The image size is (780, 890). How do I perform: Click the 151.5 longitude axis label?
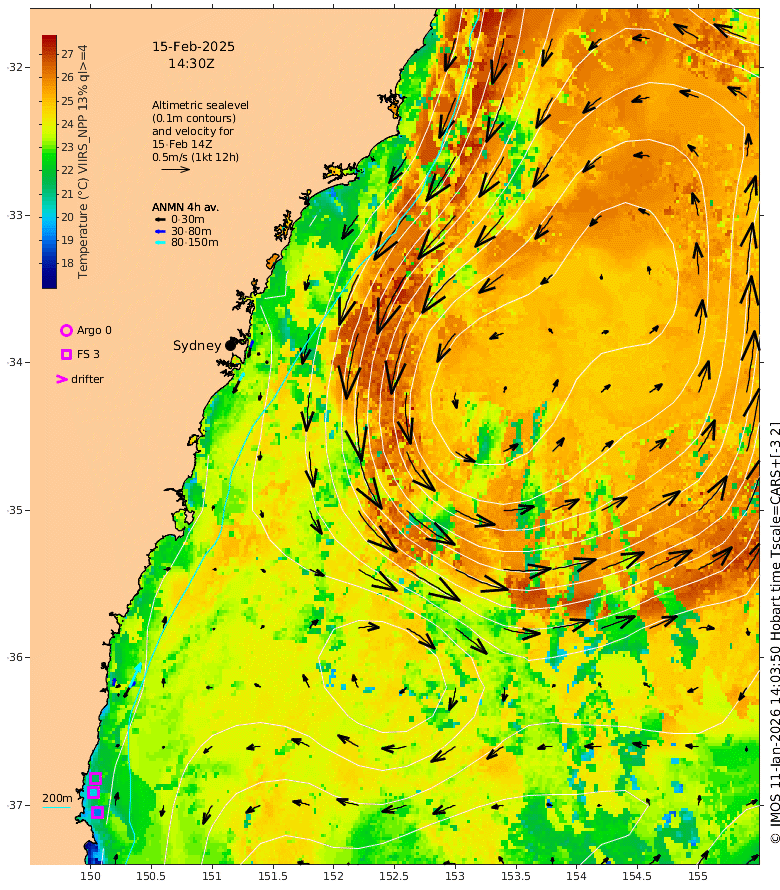272,876
